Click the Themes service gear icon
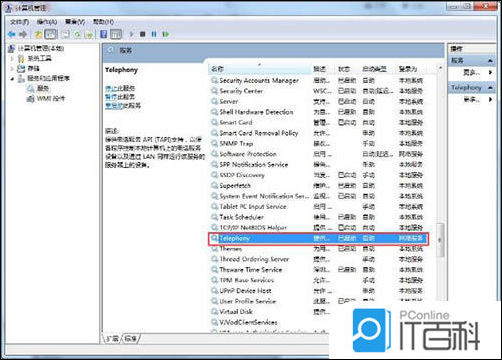 [214, 249]
